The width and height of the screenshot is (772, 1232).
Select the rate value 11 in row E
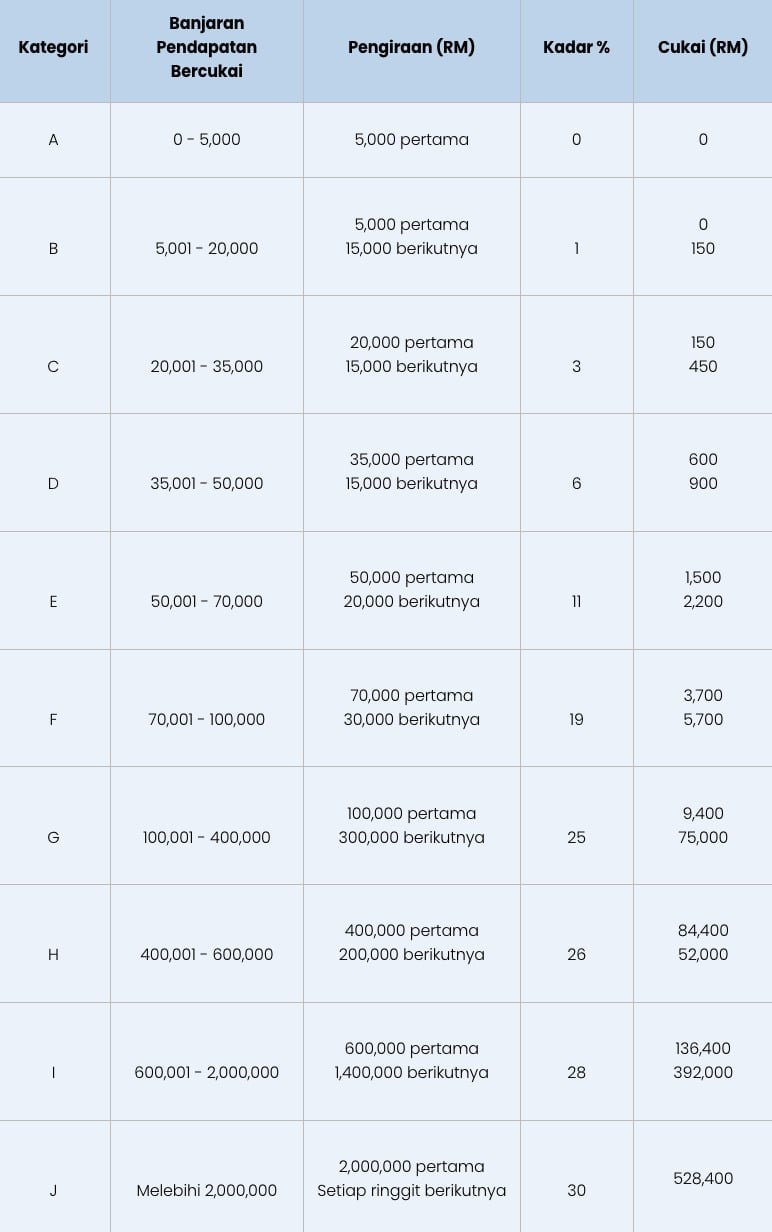[x=576, y=601]
